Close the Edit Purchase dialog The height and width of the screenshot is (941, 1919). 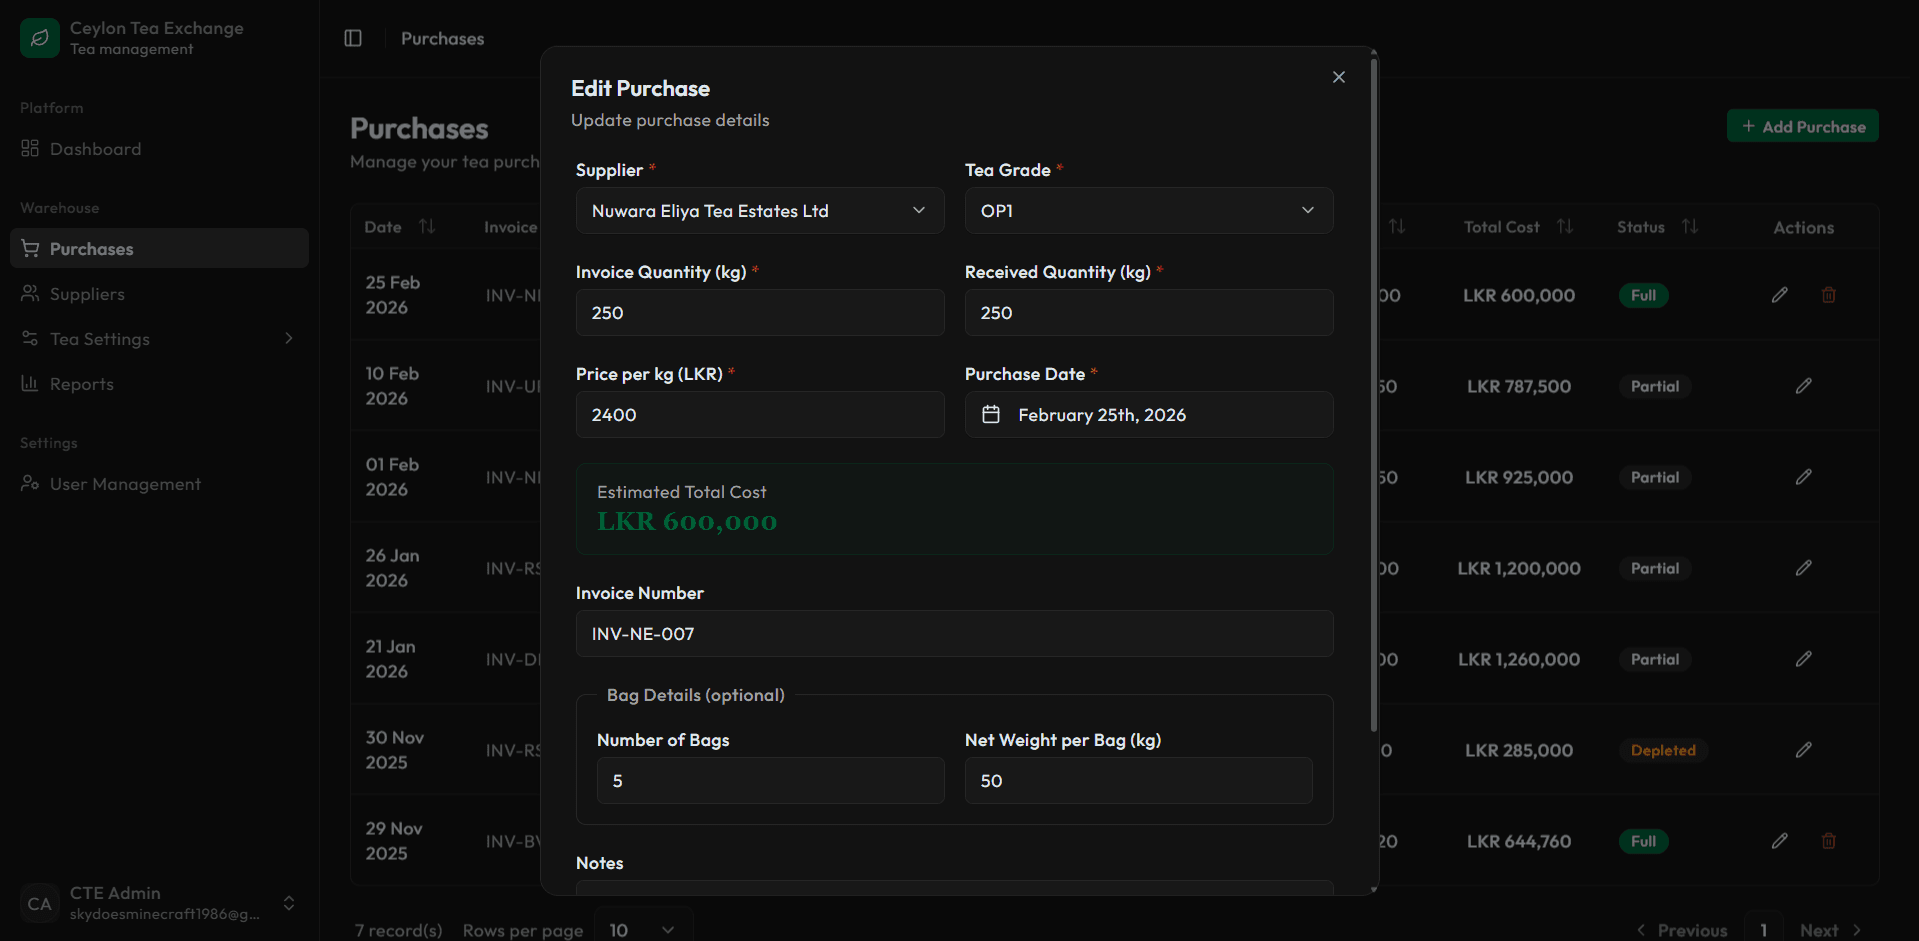point(1338,77)
